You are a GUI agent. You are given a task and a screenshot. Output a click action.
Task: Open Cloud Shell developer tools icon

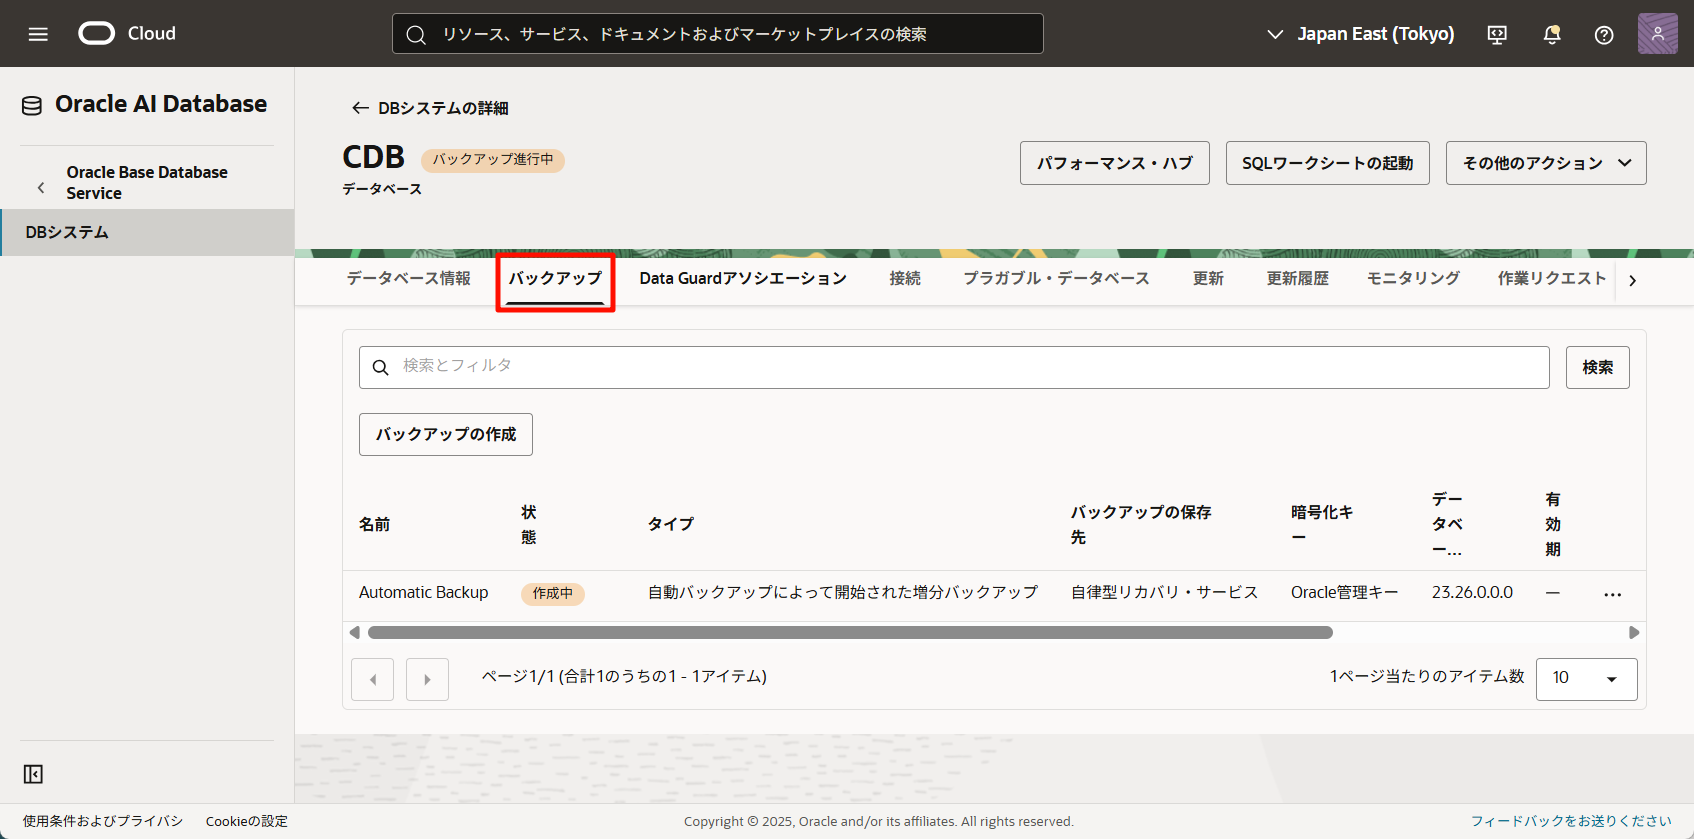click(x=1497, y=34)
